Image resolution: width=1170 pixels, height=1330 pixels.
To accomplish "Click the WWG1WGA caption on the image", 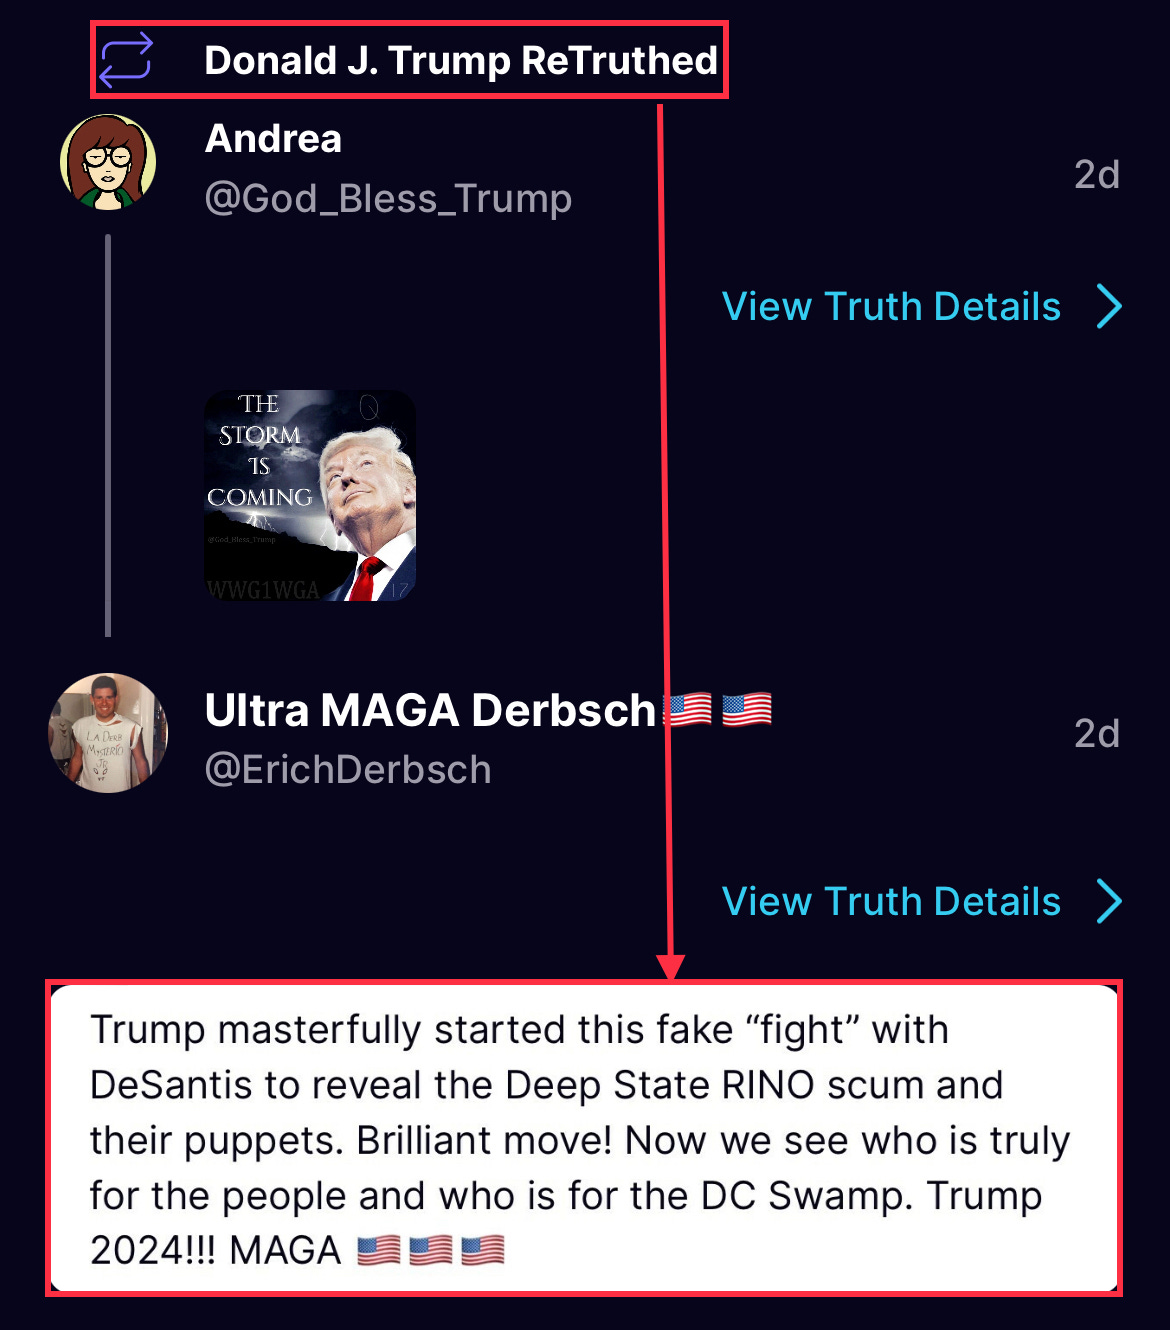I will point(263,590).
